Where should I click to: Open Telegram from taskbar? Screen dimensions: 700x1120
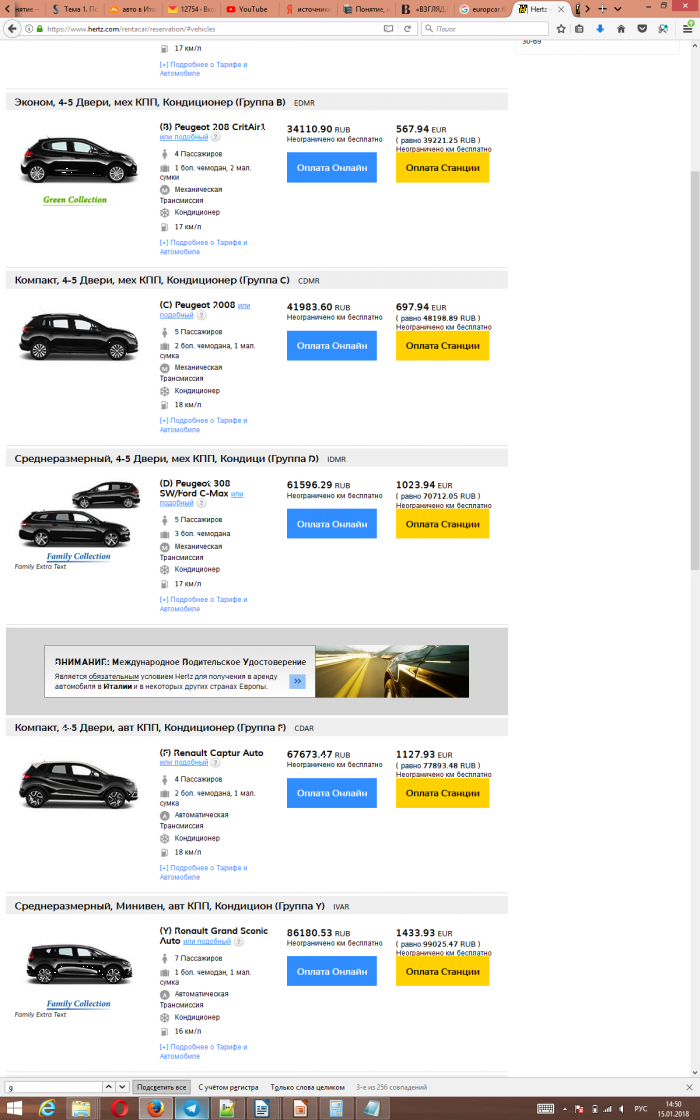[x=191, y=1108]
